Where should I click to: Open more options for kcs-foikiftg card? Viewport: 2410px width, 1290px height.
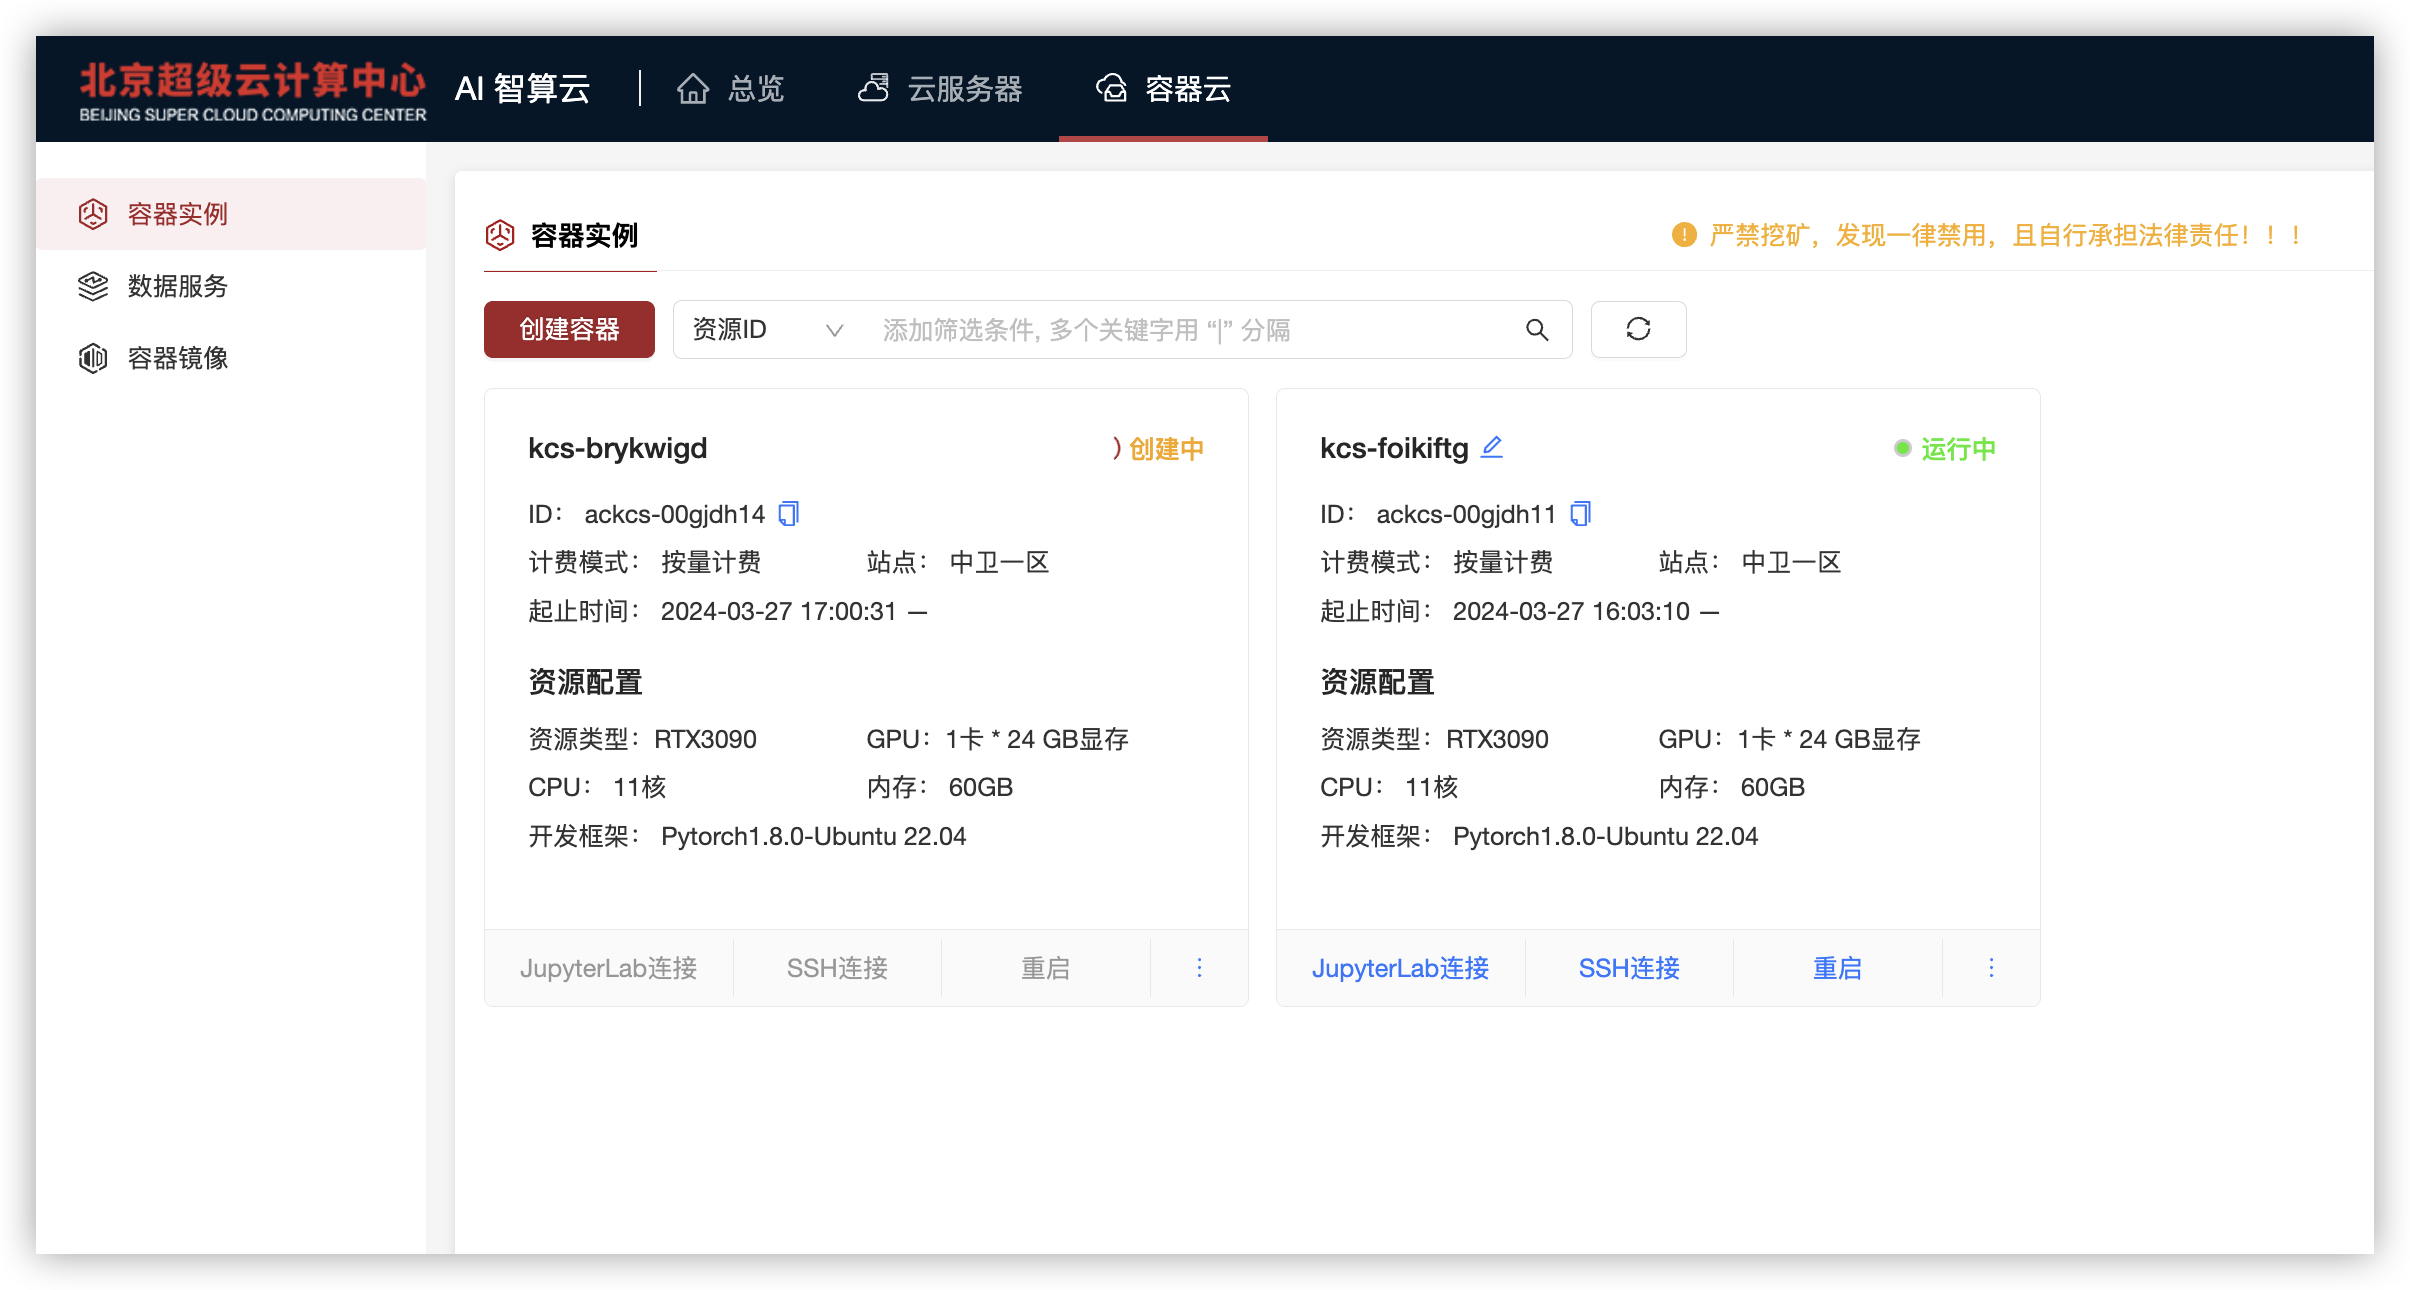click(x=1991, y=967)
